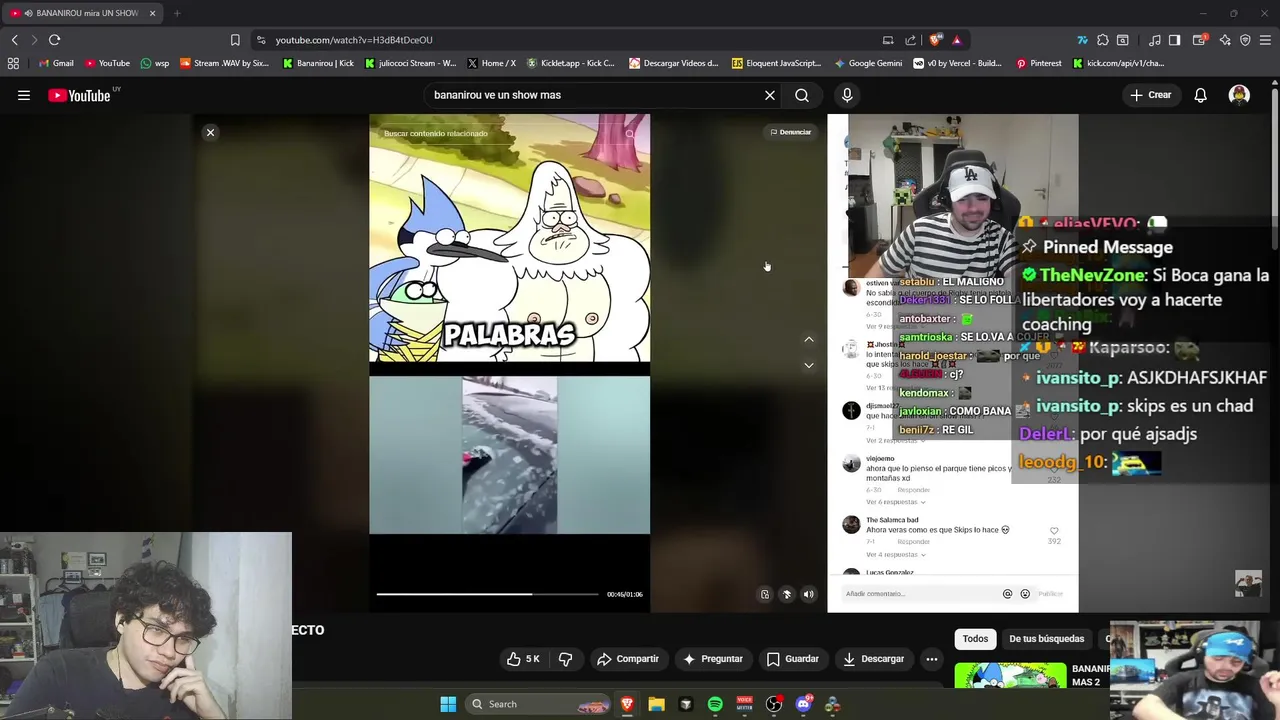Open the YouTube account avatar menu

click(x=1239, y=95)
